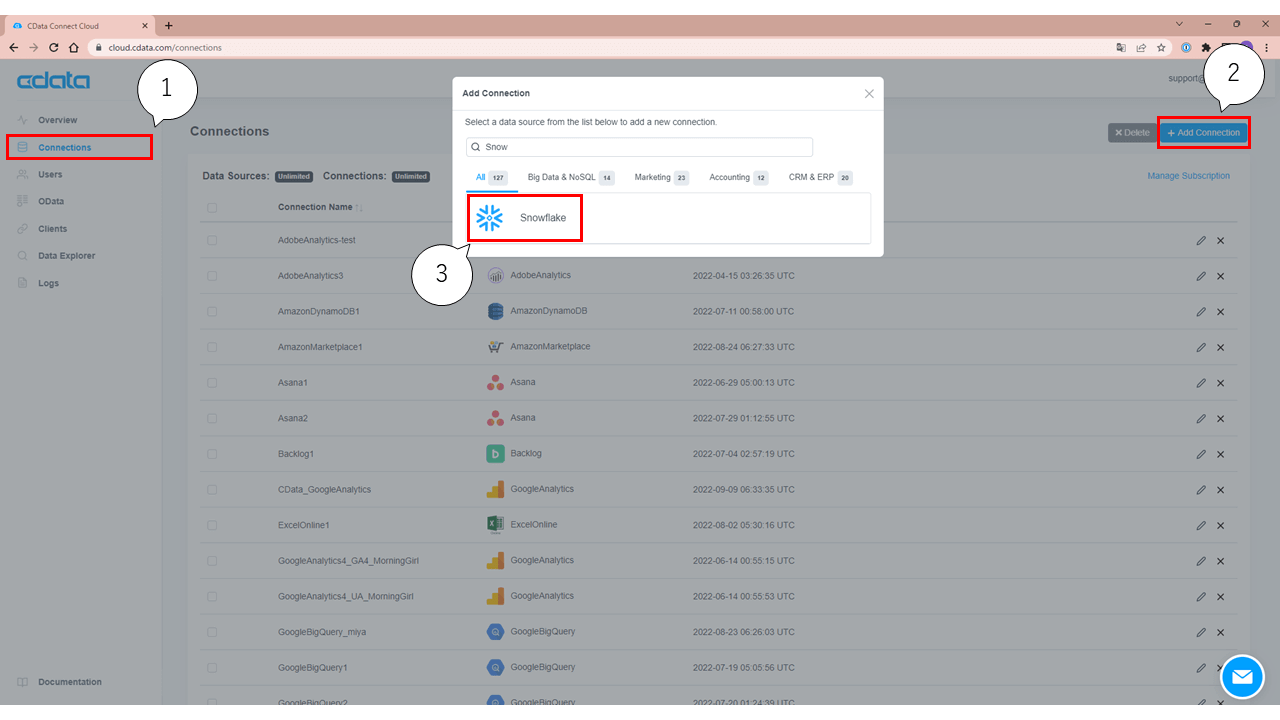Close the Add Connection dialog
The width and height of the screenshot is (1280, 720).
[869, 94]
